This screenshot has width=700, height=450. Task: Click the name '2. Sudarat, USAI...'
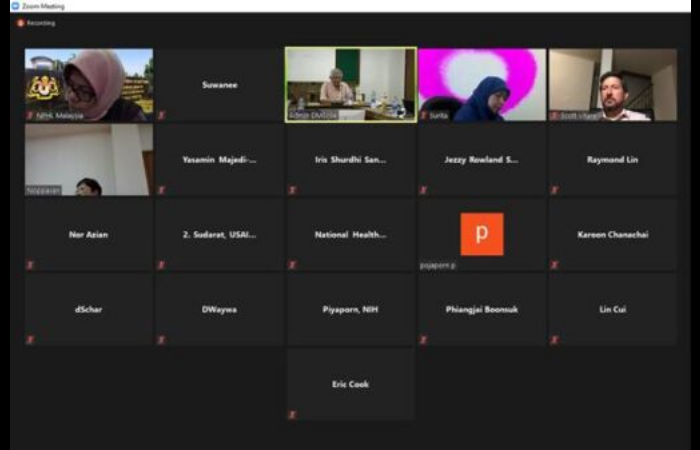(220, 234)
